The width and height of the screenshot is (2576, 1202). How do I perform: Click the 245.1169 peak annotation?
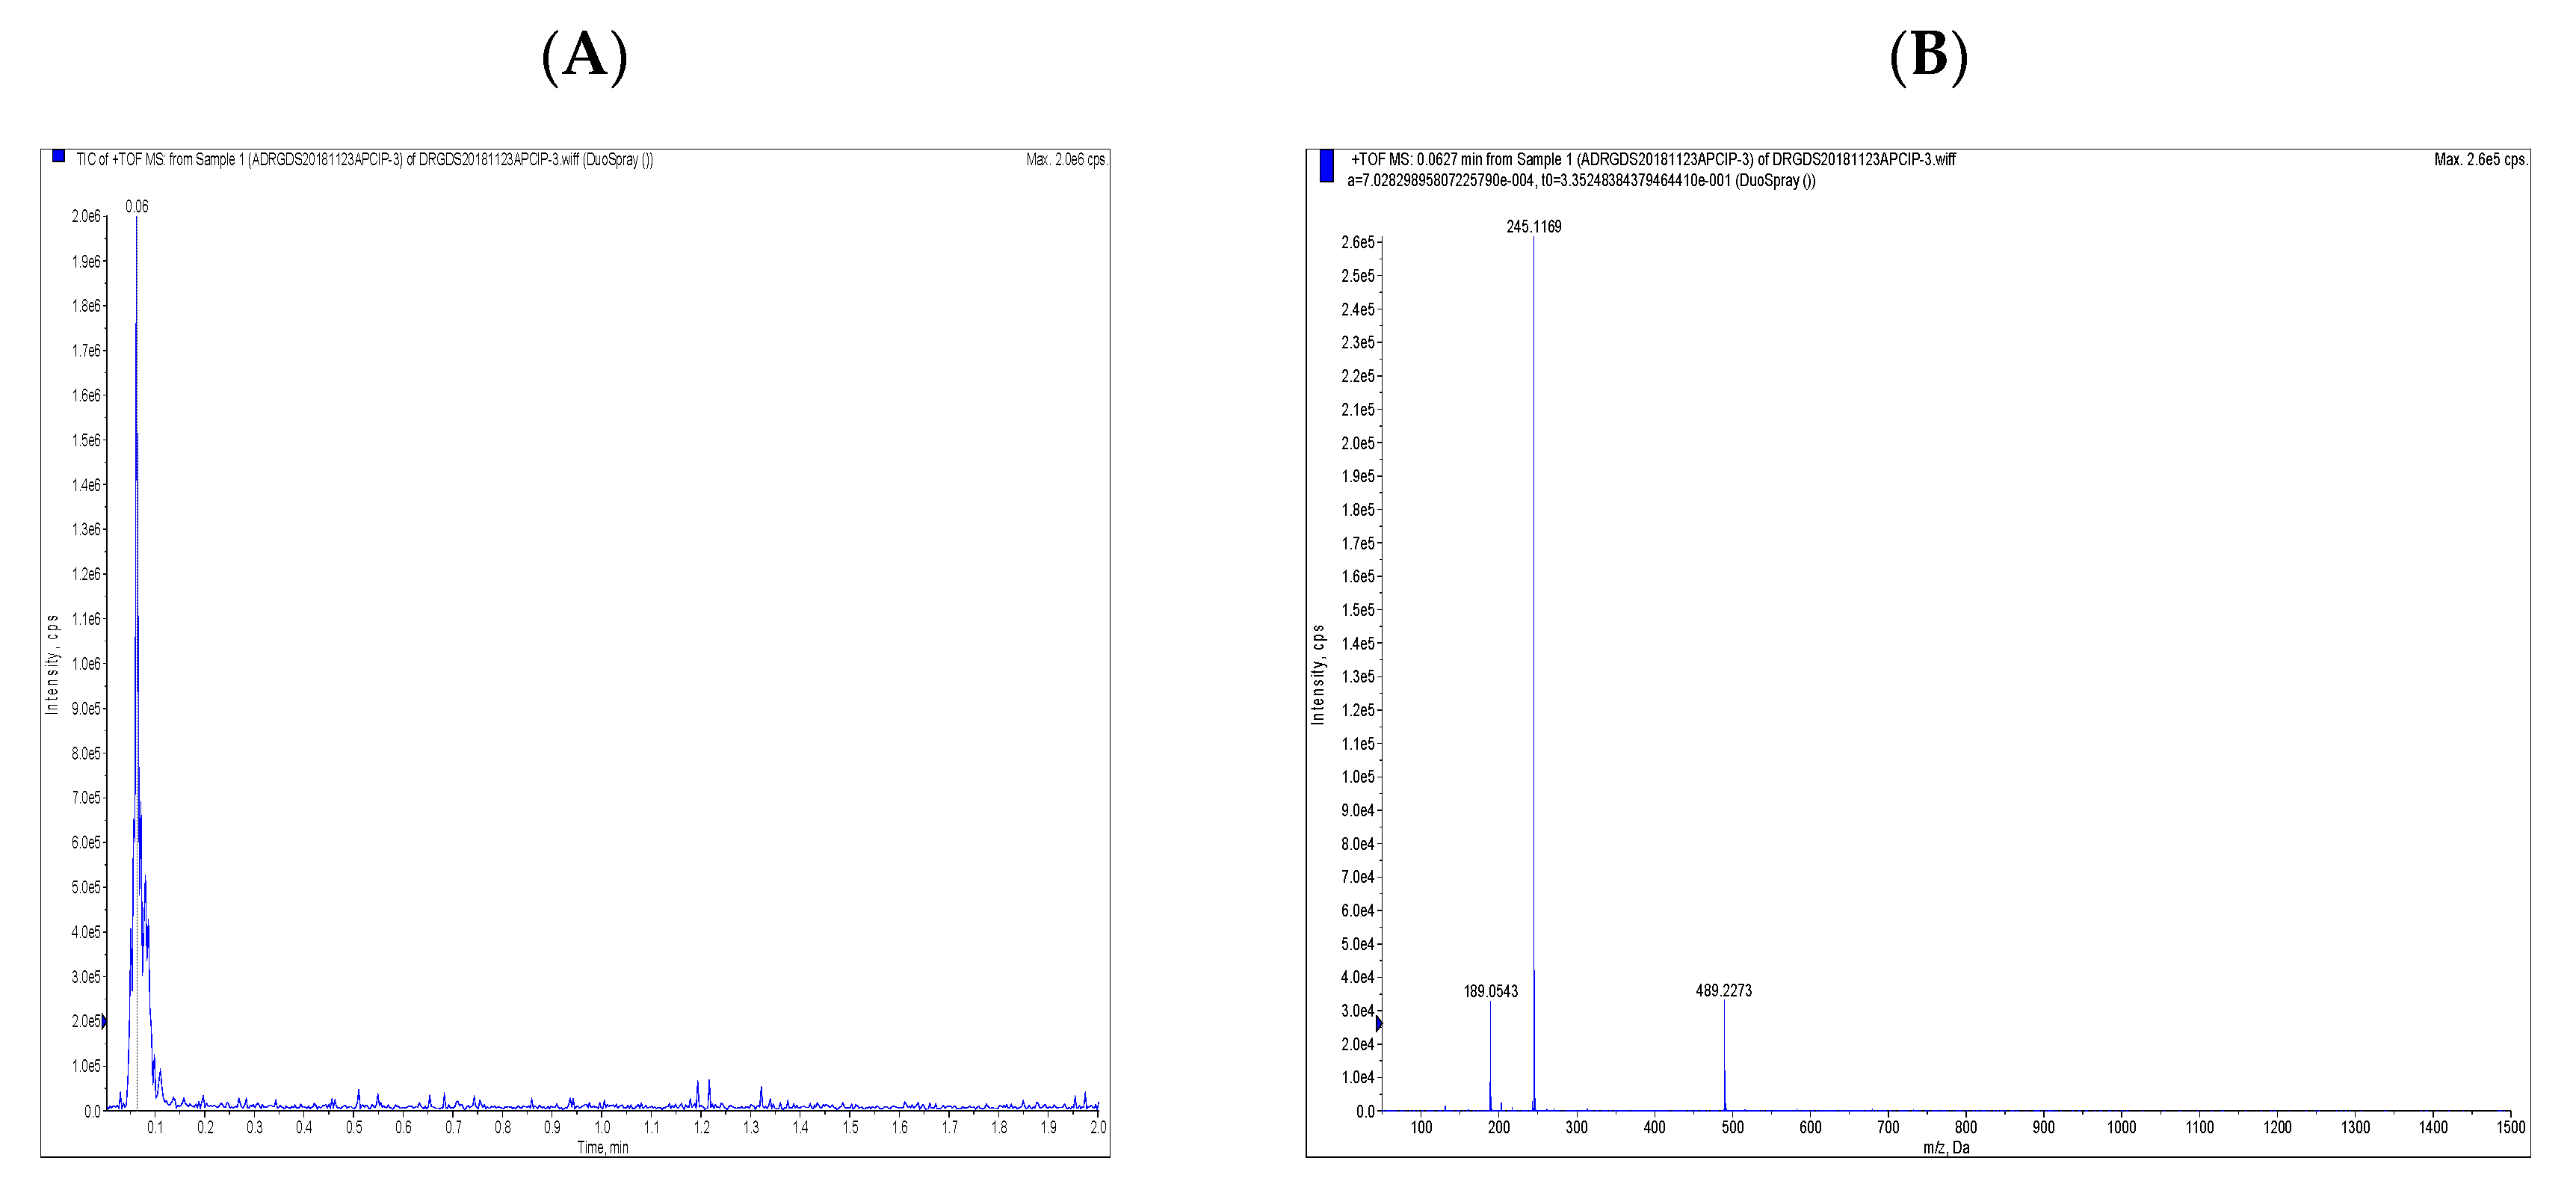1533,227
